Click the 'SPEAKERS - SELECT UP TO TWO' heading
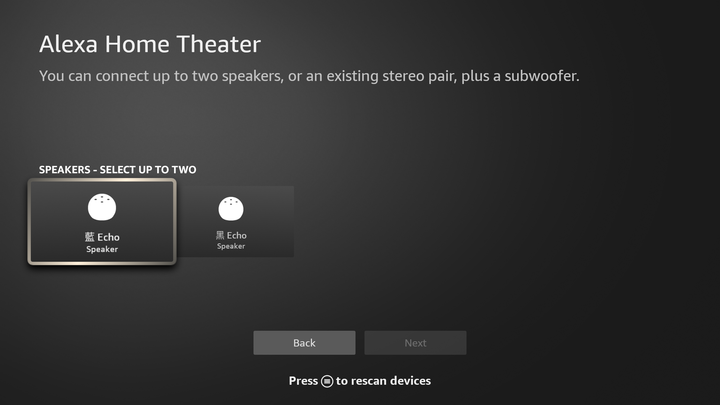Image resolution: width=720 pixels, height=405 pixels. (118, 169)
